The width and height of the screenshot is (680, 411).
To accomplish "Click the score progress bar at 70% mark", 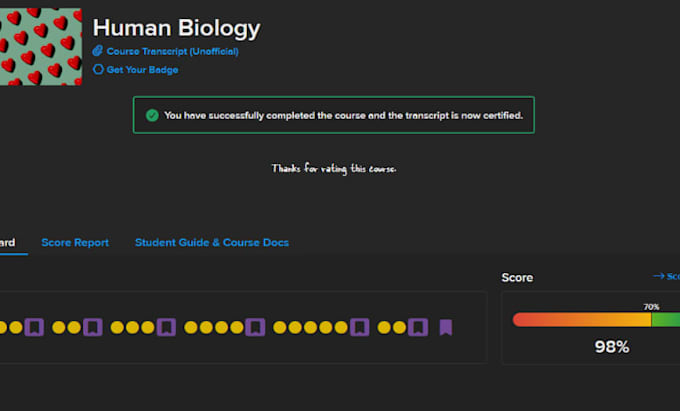I will point(651,320).
